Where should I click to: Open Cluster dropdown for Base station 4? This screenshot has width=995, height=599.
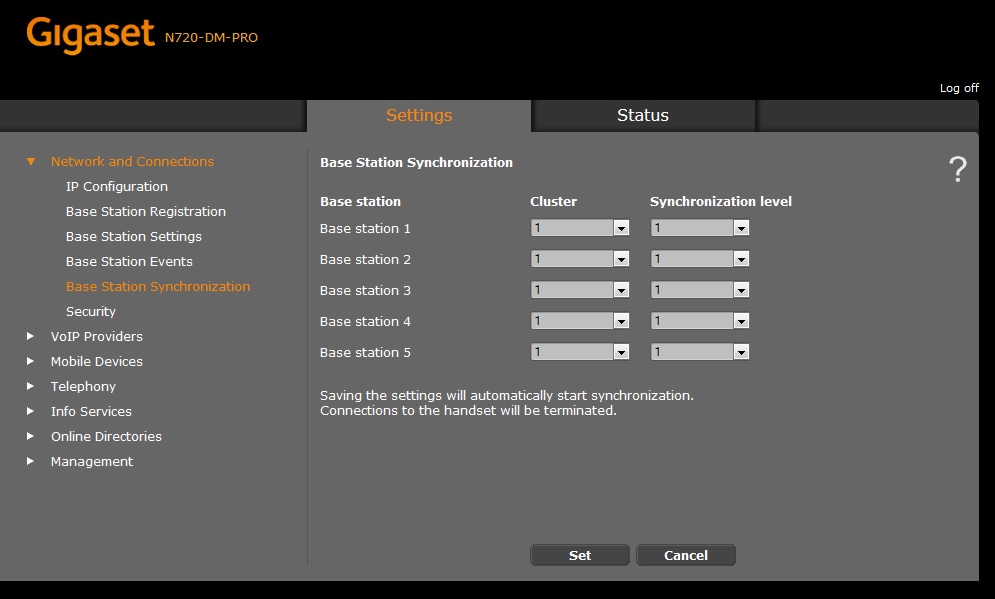pyautogui.click(x=579, y=321)
